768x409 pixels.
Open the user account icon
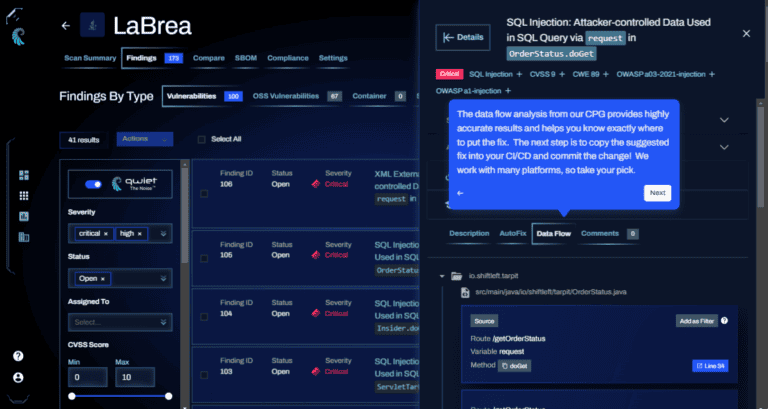point(18,378)
